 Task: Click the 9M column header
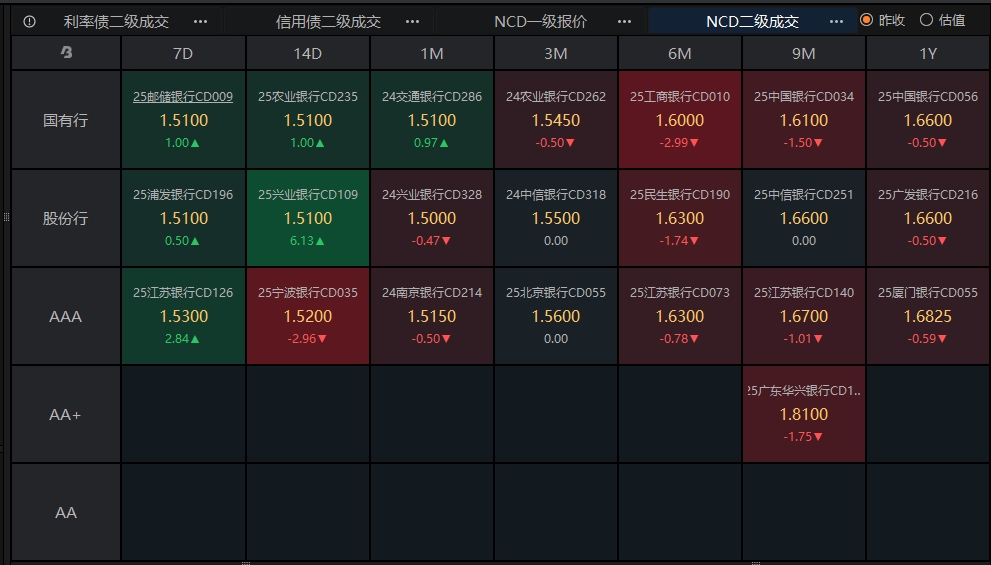pyautogui.click(x=803, y=53)
